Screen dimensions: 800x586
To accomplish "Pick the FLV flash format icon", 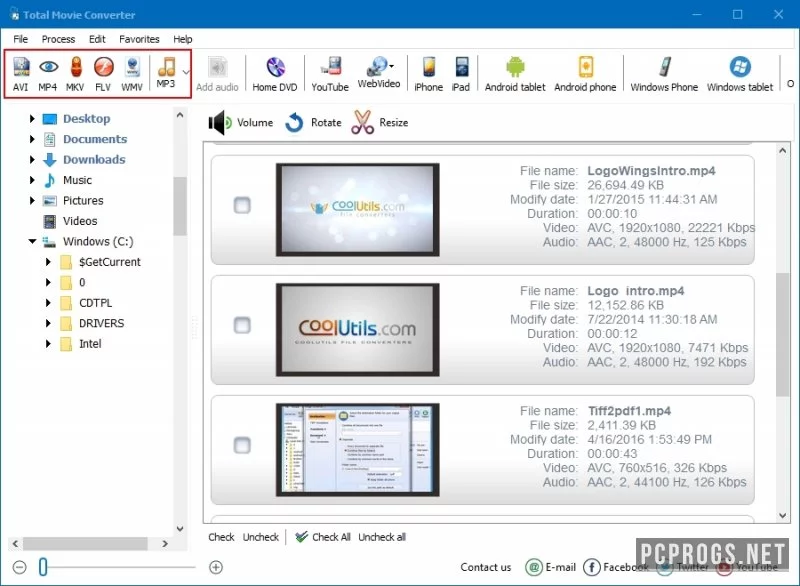I will tap(103, 74).
